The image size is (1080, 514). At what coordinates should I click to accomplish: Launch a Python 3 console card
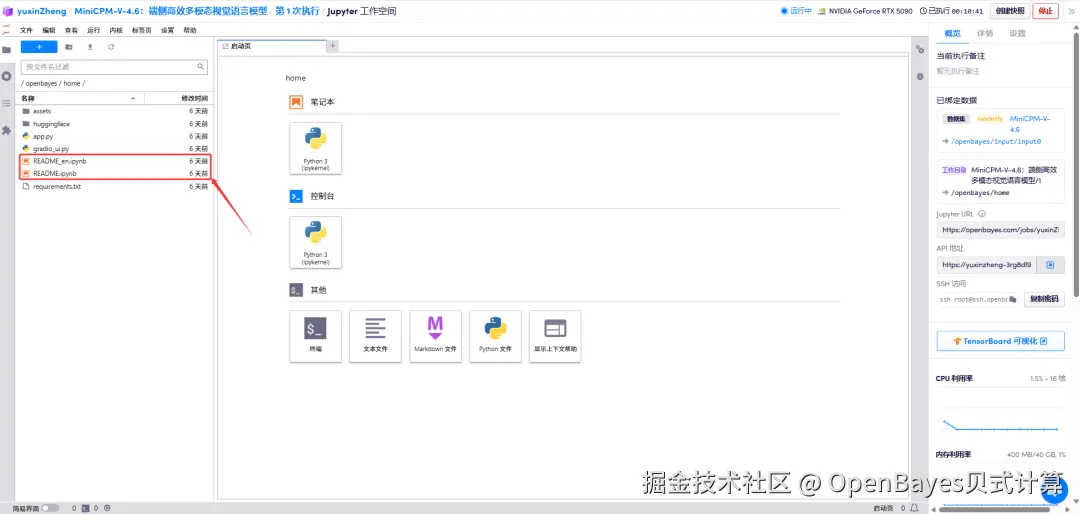[x=315, y=243]
